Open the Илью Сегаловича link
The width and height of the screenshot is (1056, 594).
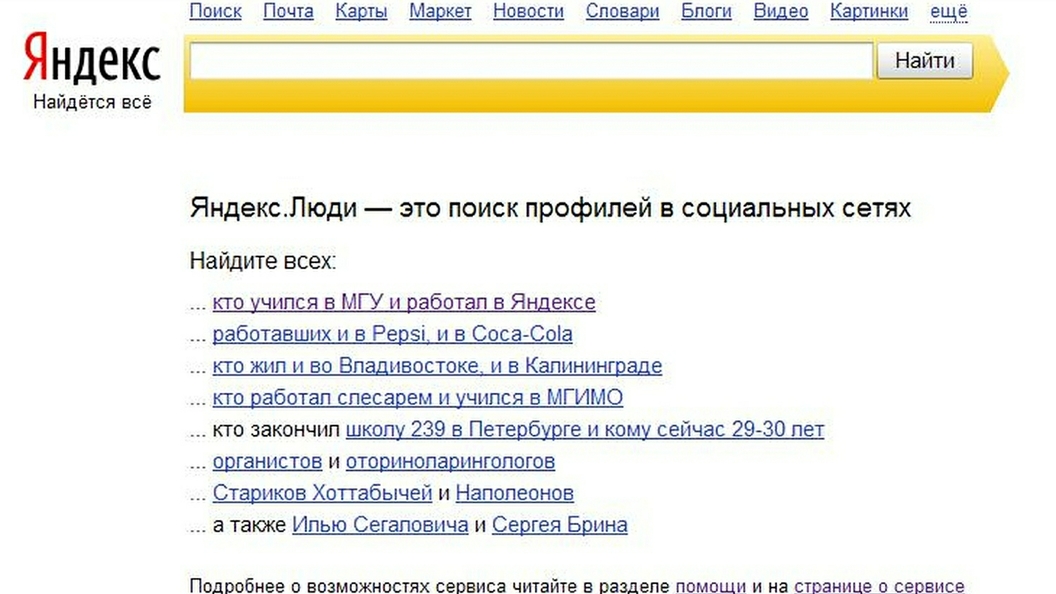[x=380, y=525]
